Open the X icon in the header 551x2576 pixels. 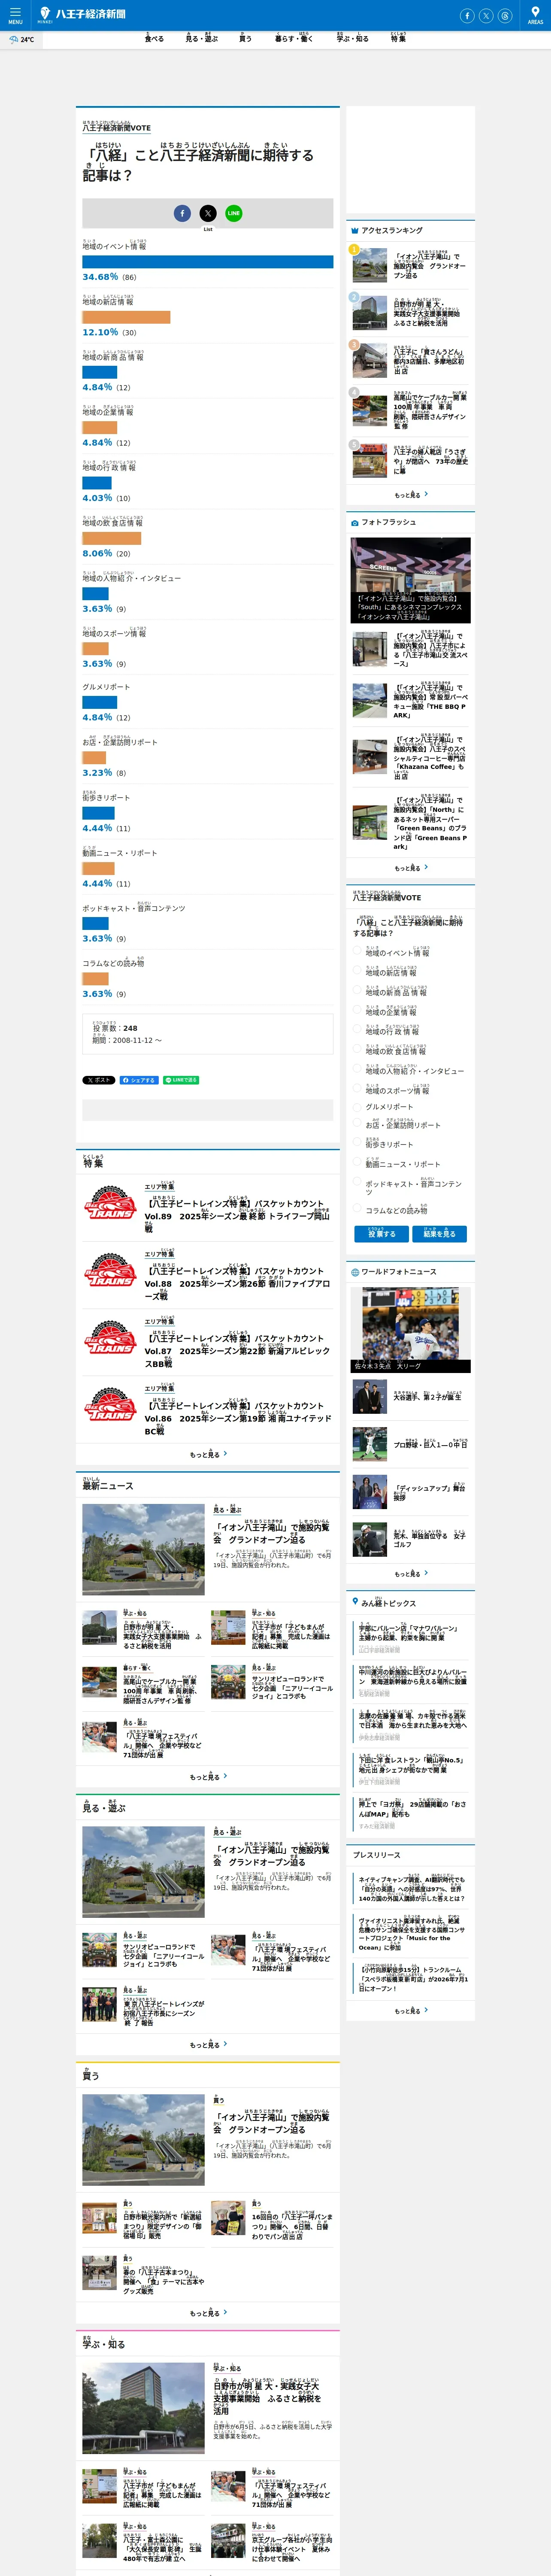coord(486,15)
